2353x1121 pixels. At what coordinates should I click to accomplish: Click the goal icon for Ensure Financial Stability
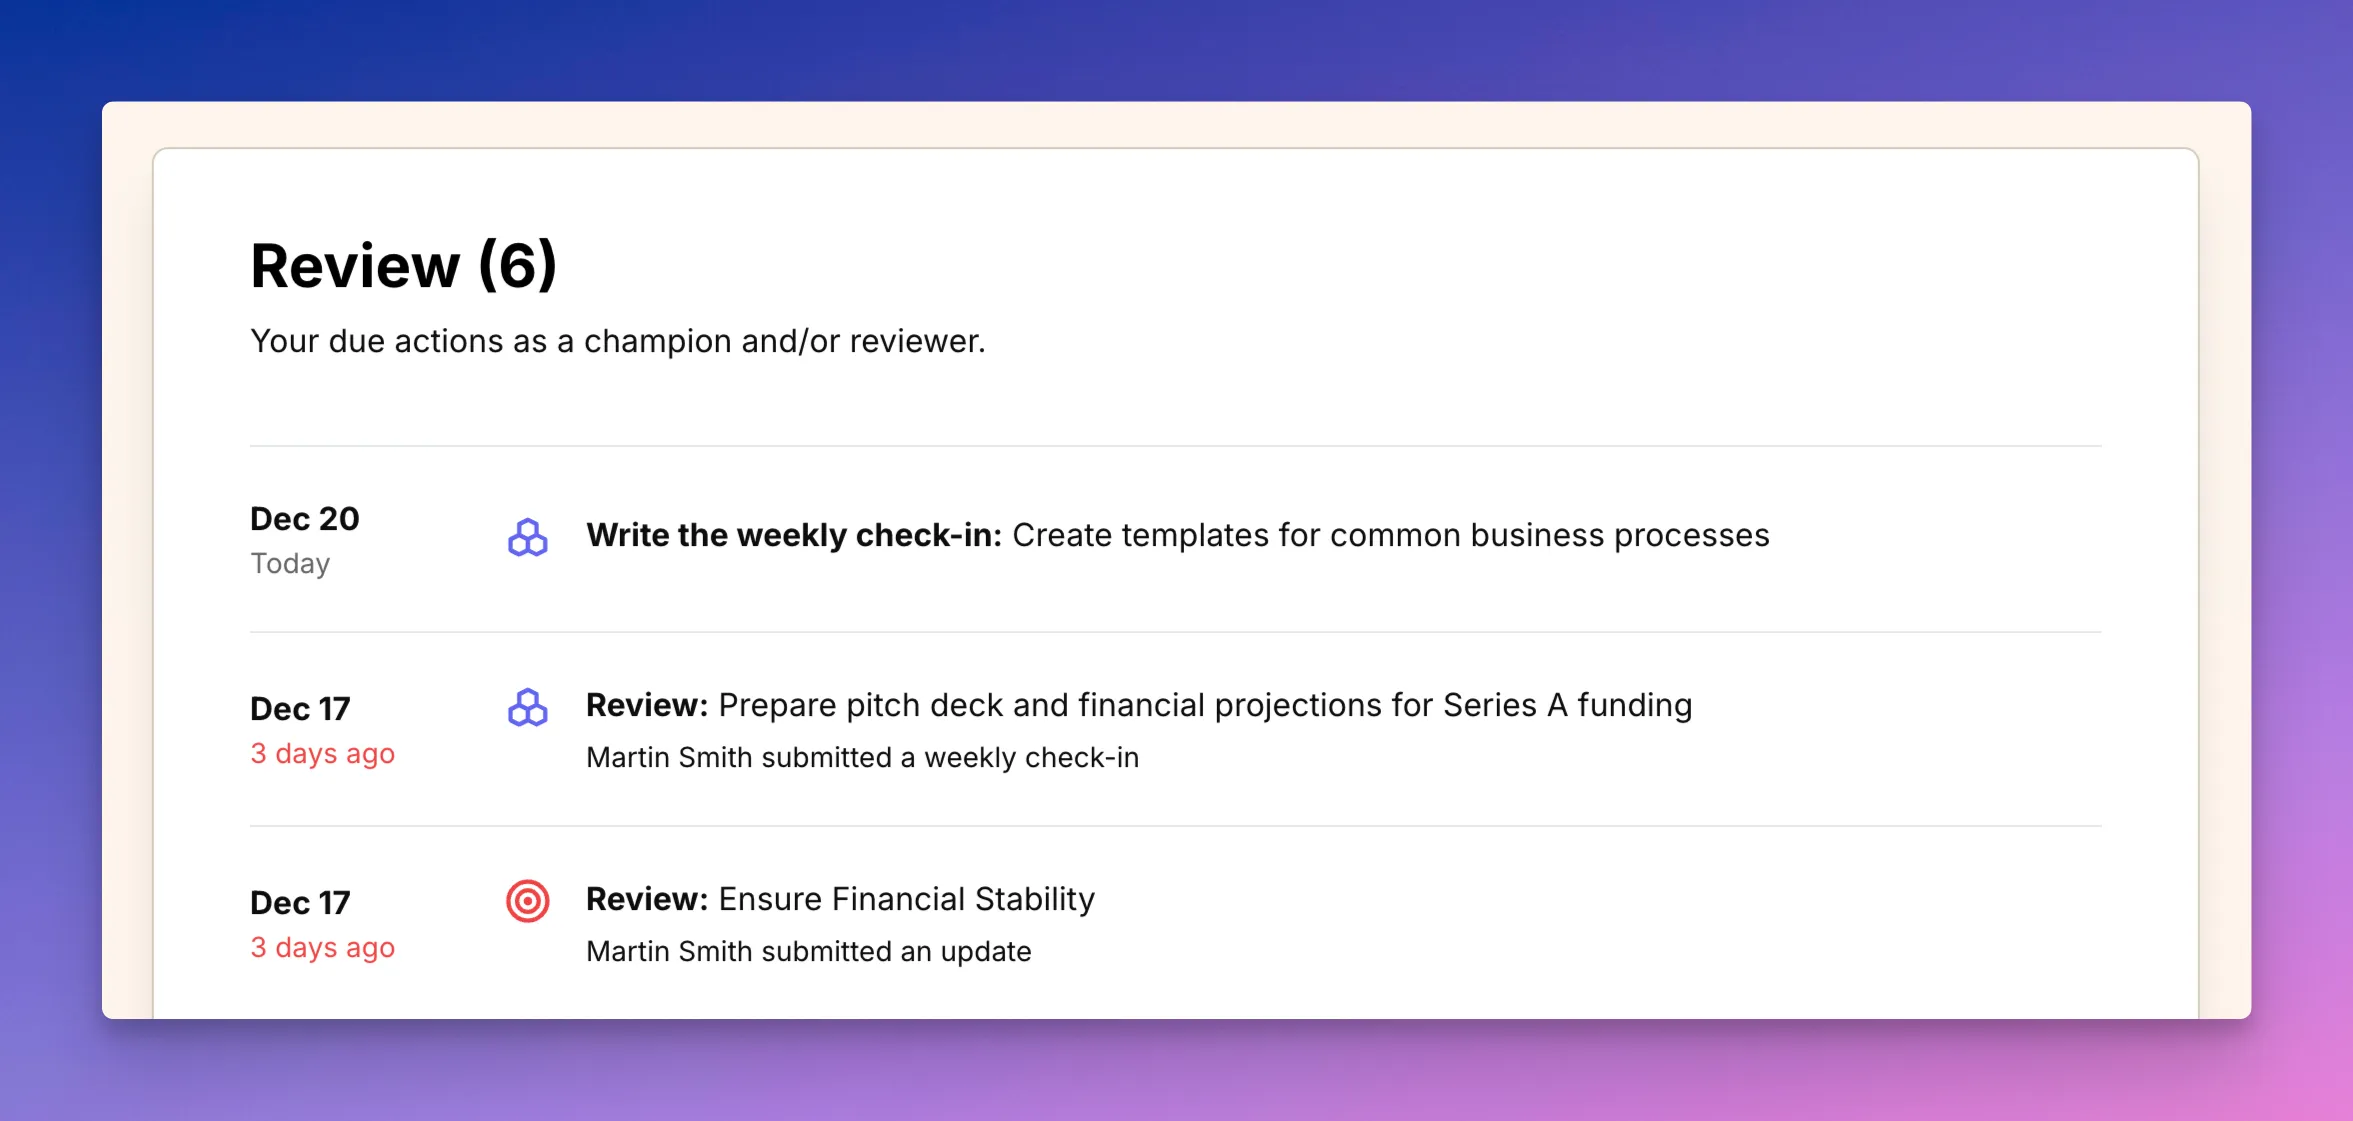click(528, 901)
